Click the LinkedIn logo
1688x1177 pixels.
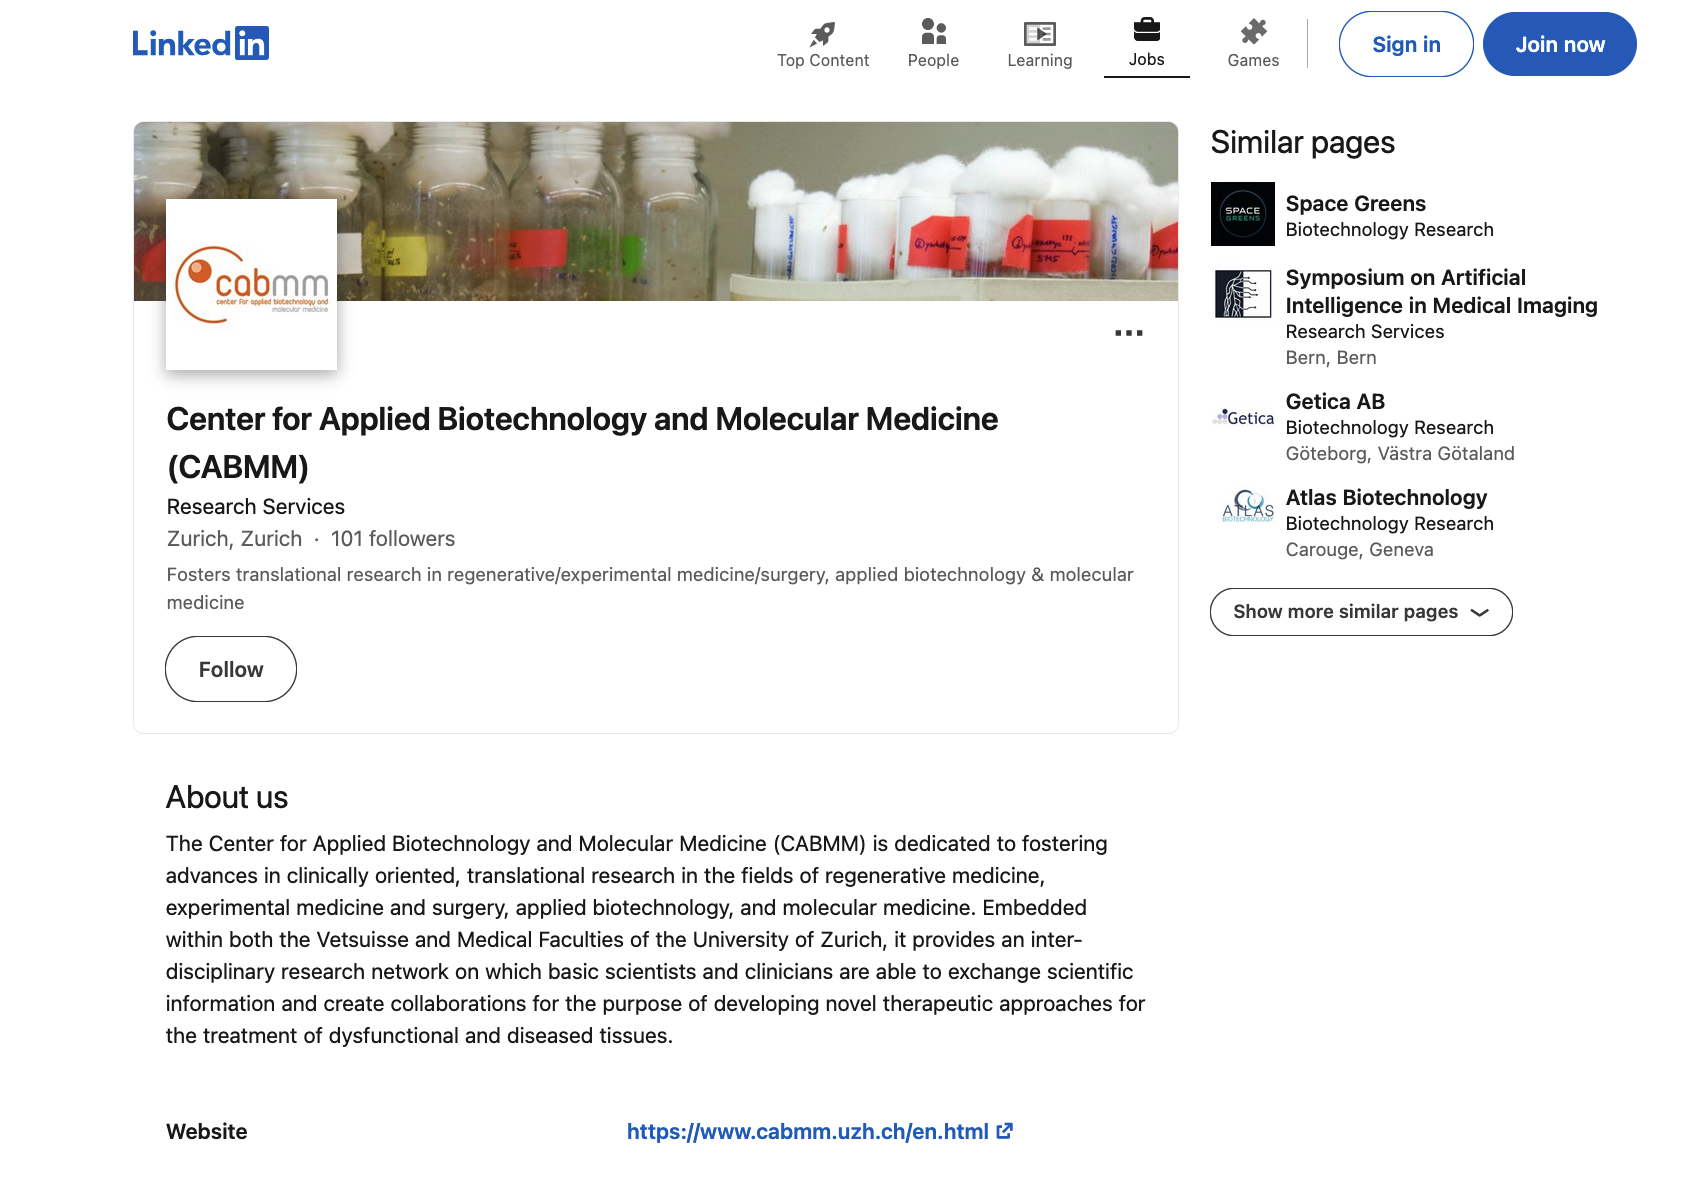point(201,43)
